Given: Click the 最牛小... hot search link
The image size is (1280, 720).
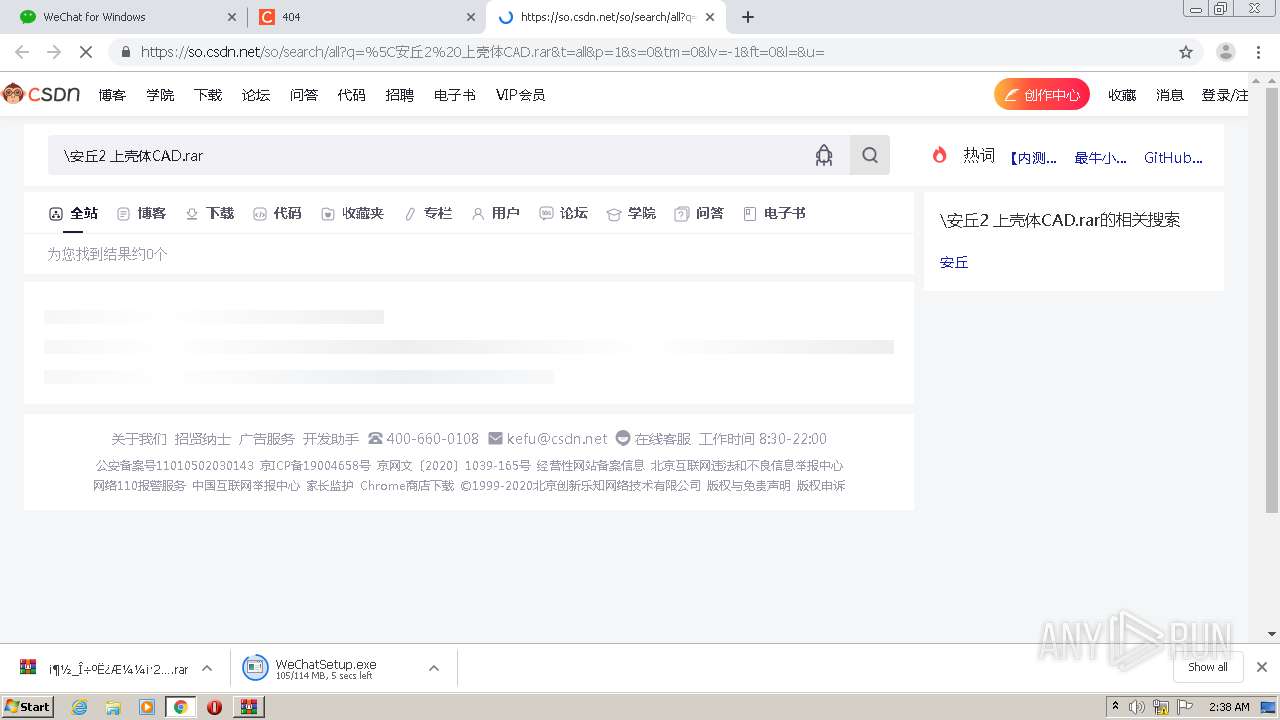Looking at the screenshot, I should (1100, 157).
